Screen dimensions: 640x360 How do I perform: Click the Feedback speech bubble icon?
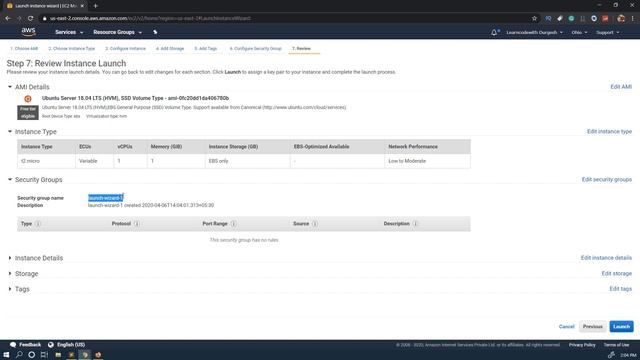[x=13, y=344]
